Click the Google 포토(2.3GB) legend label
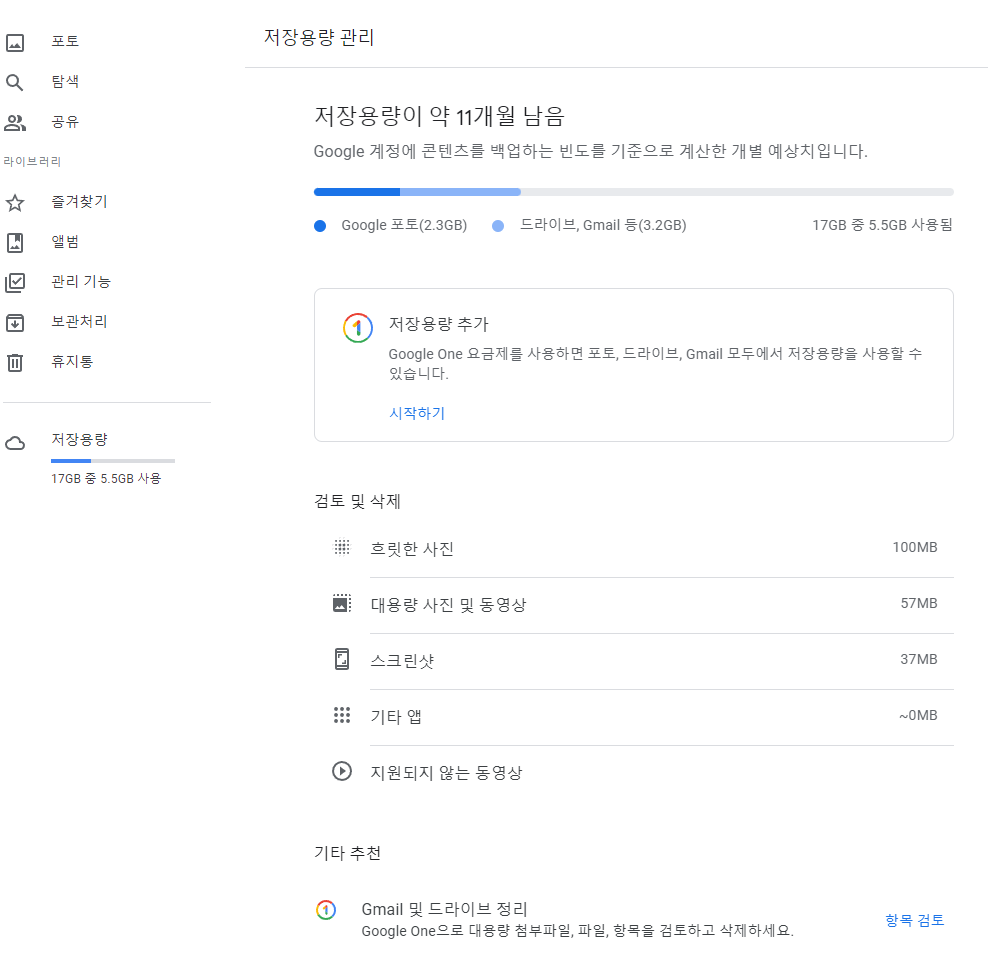The height and width of the screenshot is (958, 988). tap(404, 225)
